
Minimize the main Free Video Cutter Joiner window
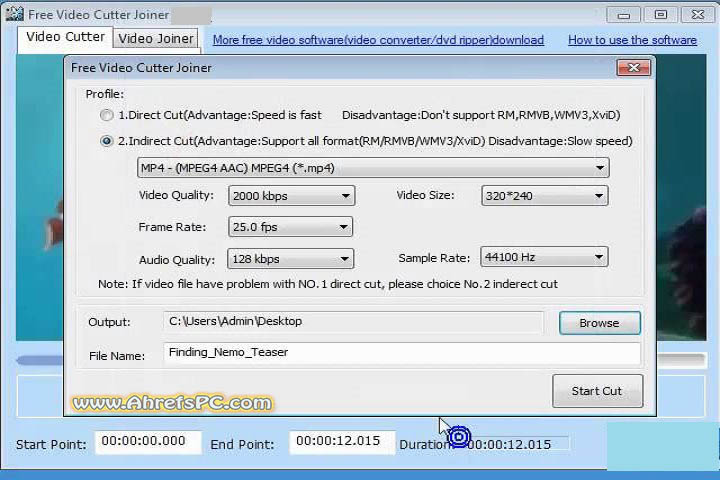click(x=624, y=15)
